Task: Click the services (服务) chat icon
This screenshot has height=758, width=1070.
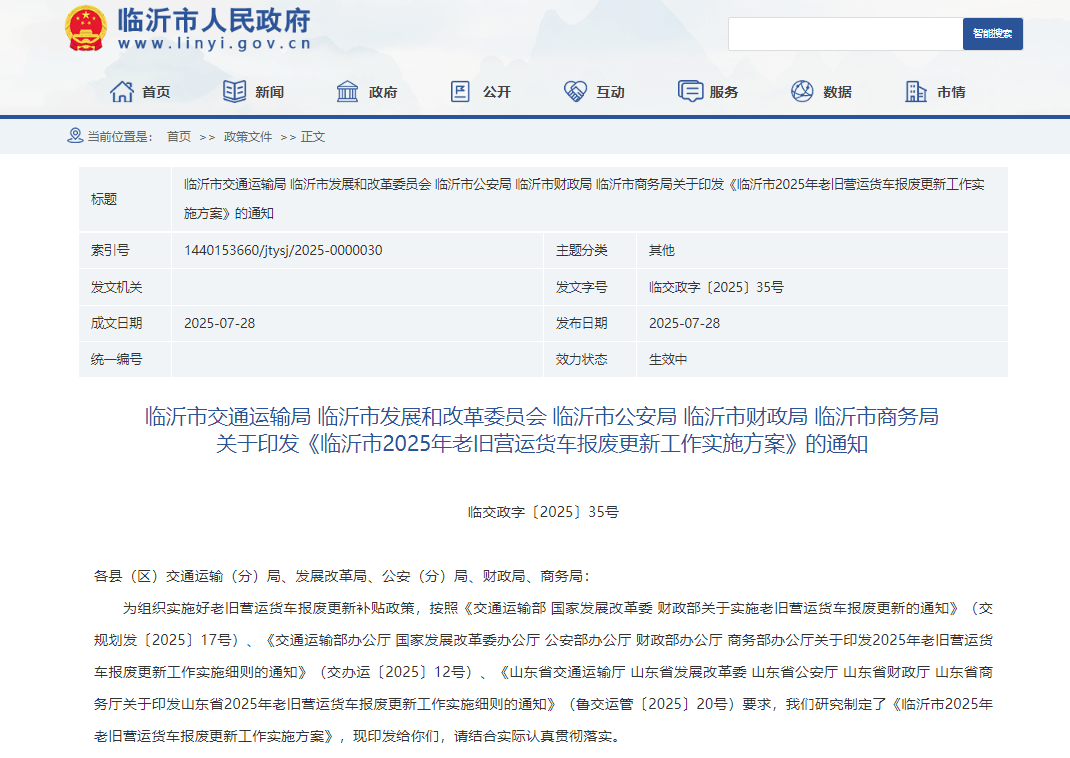Action: tap(690, 92)
